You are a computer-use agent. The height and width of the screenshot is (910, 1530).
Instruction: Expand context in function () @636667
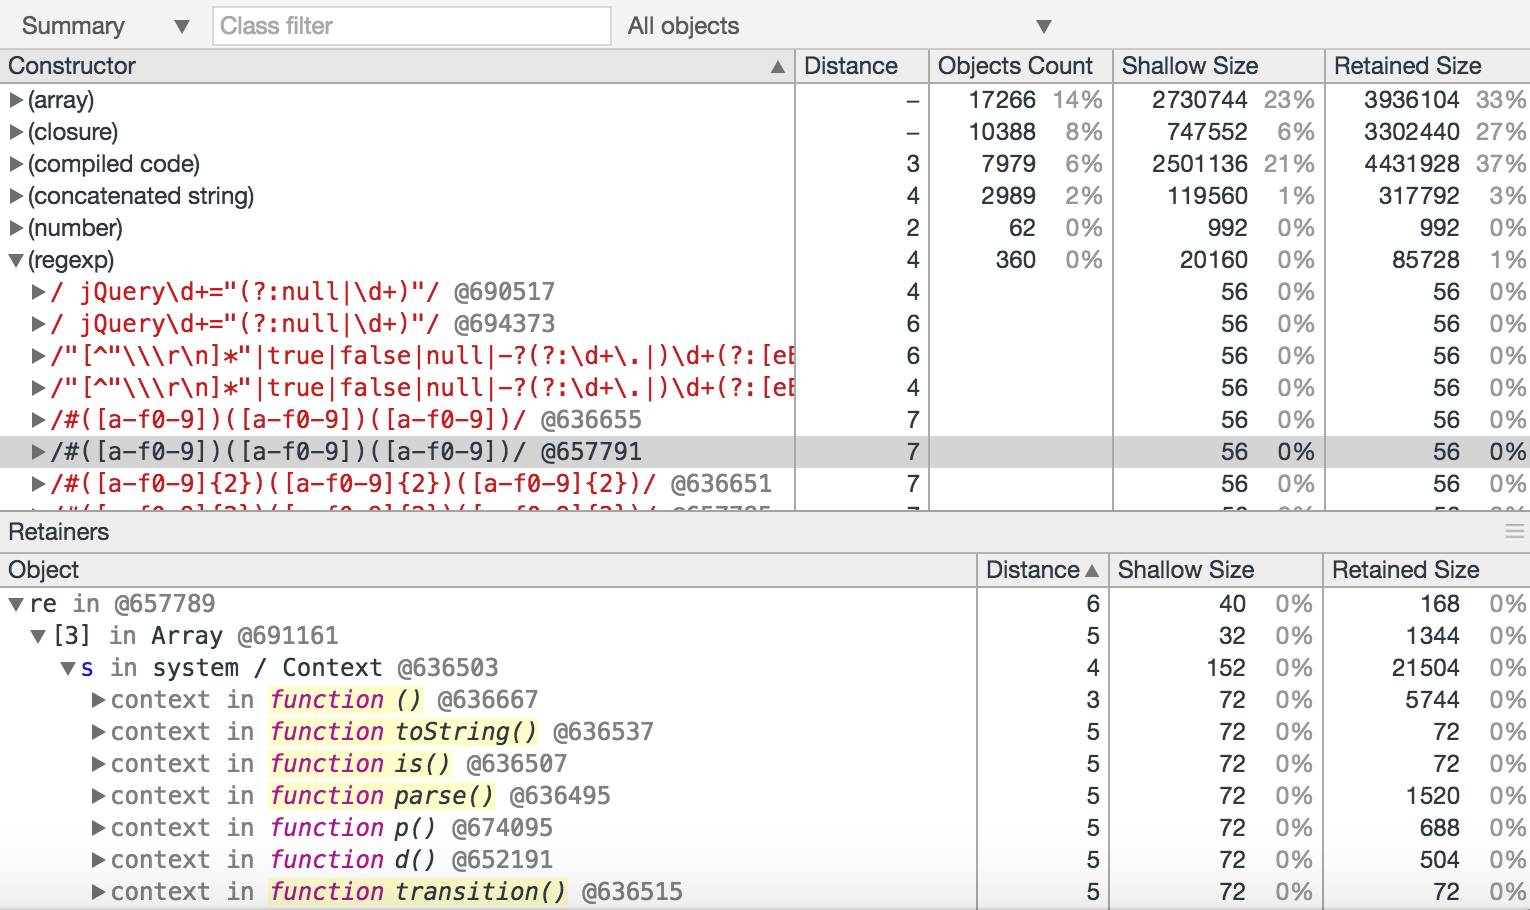98,700
